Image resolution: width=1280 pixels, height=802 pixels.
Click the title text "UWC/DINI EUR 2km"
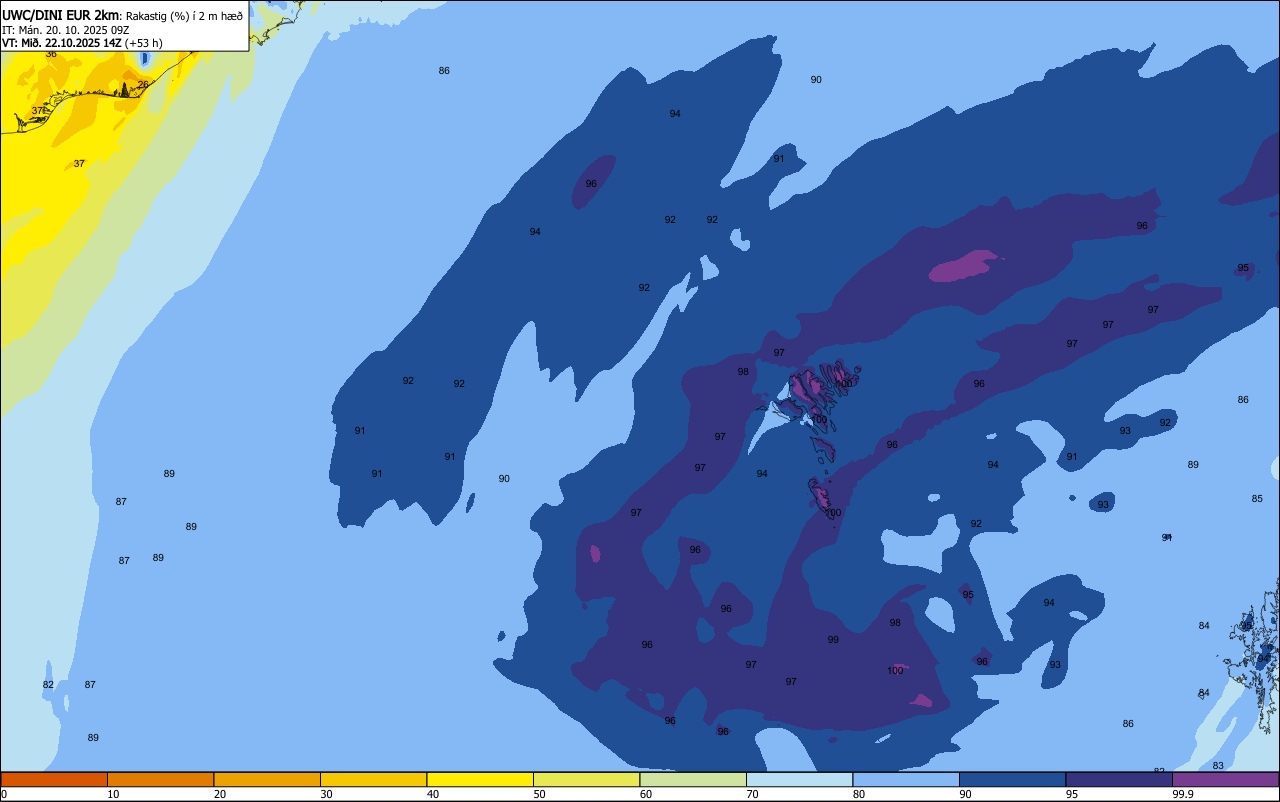click(x=61, y=15)
